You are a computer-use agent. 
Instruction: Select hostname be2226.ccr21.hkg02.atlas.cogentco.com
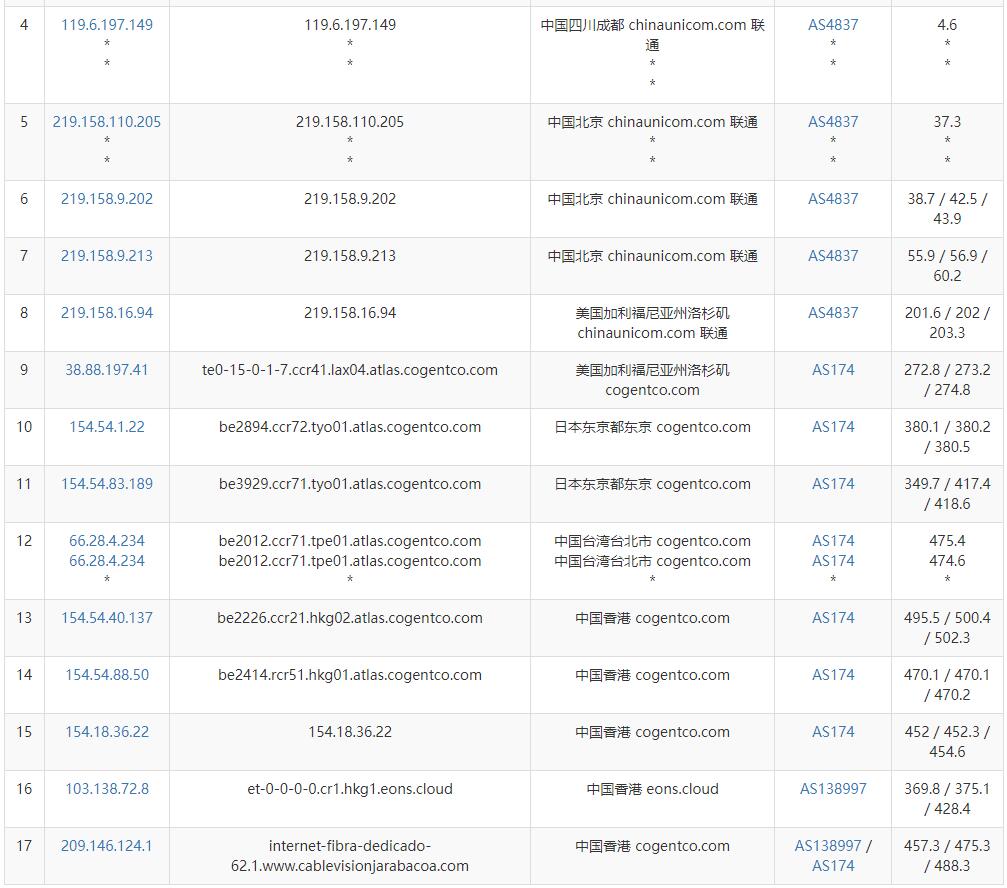[350, 618]
